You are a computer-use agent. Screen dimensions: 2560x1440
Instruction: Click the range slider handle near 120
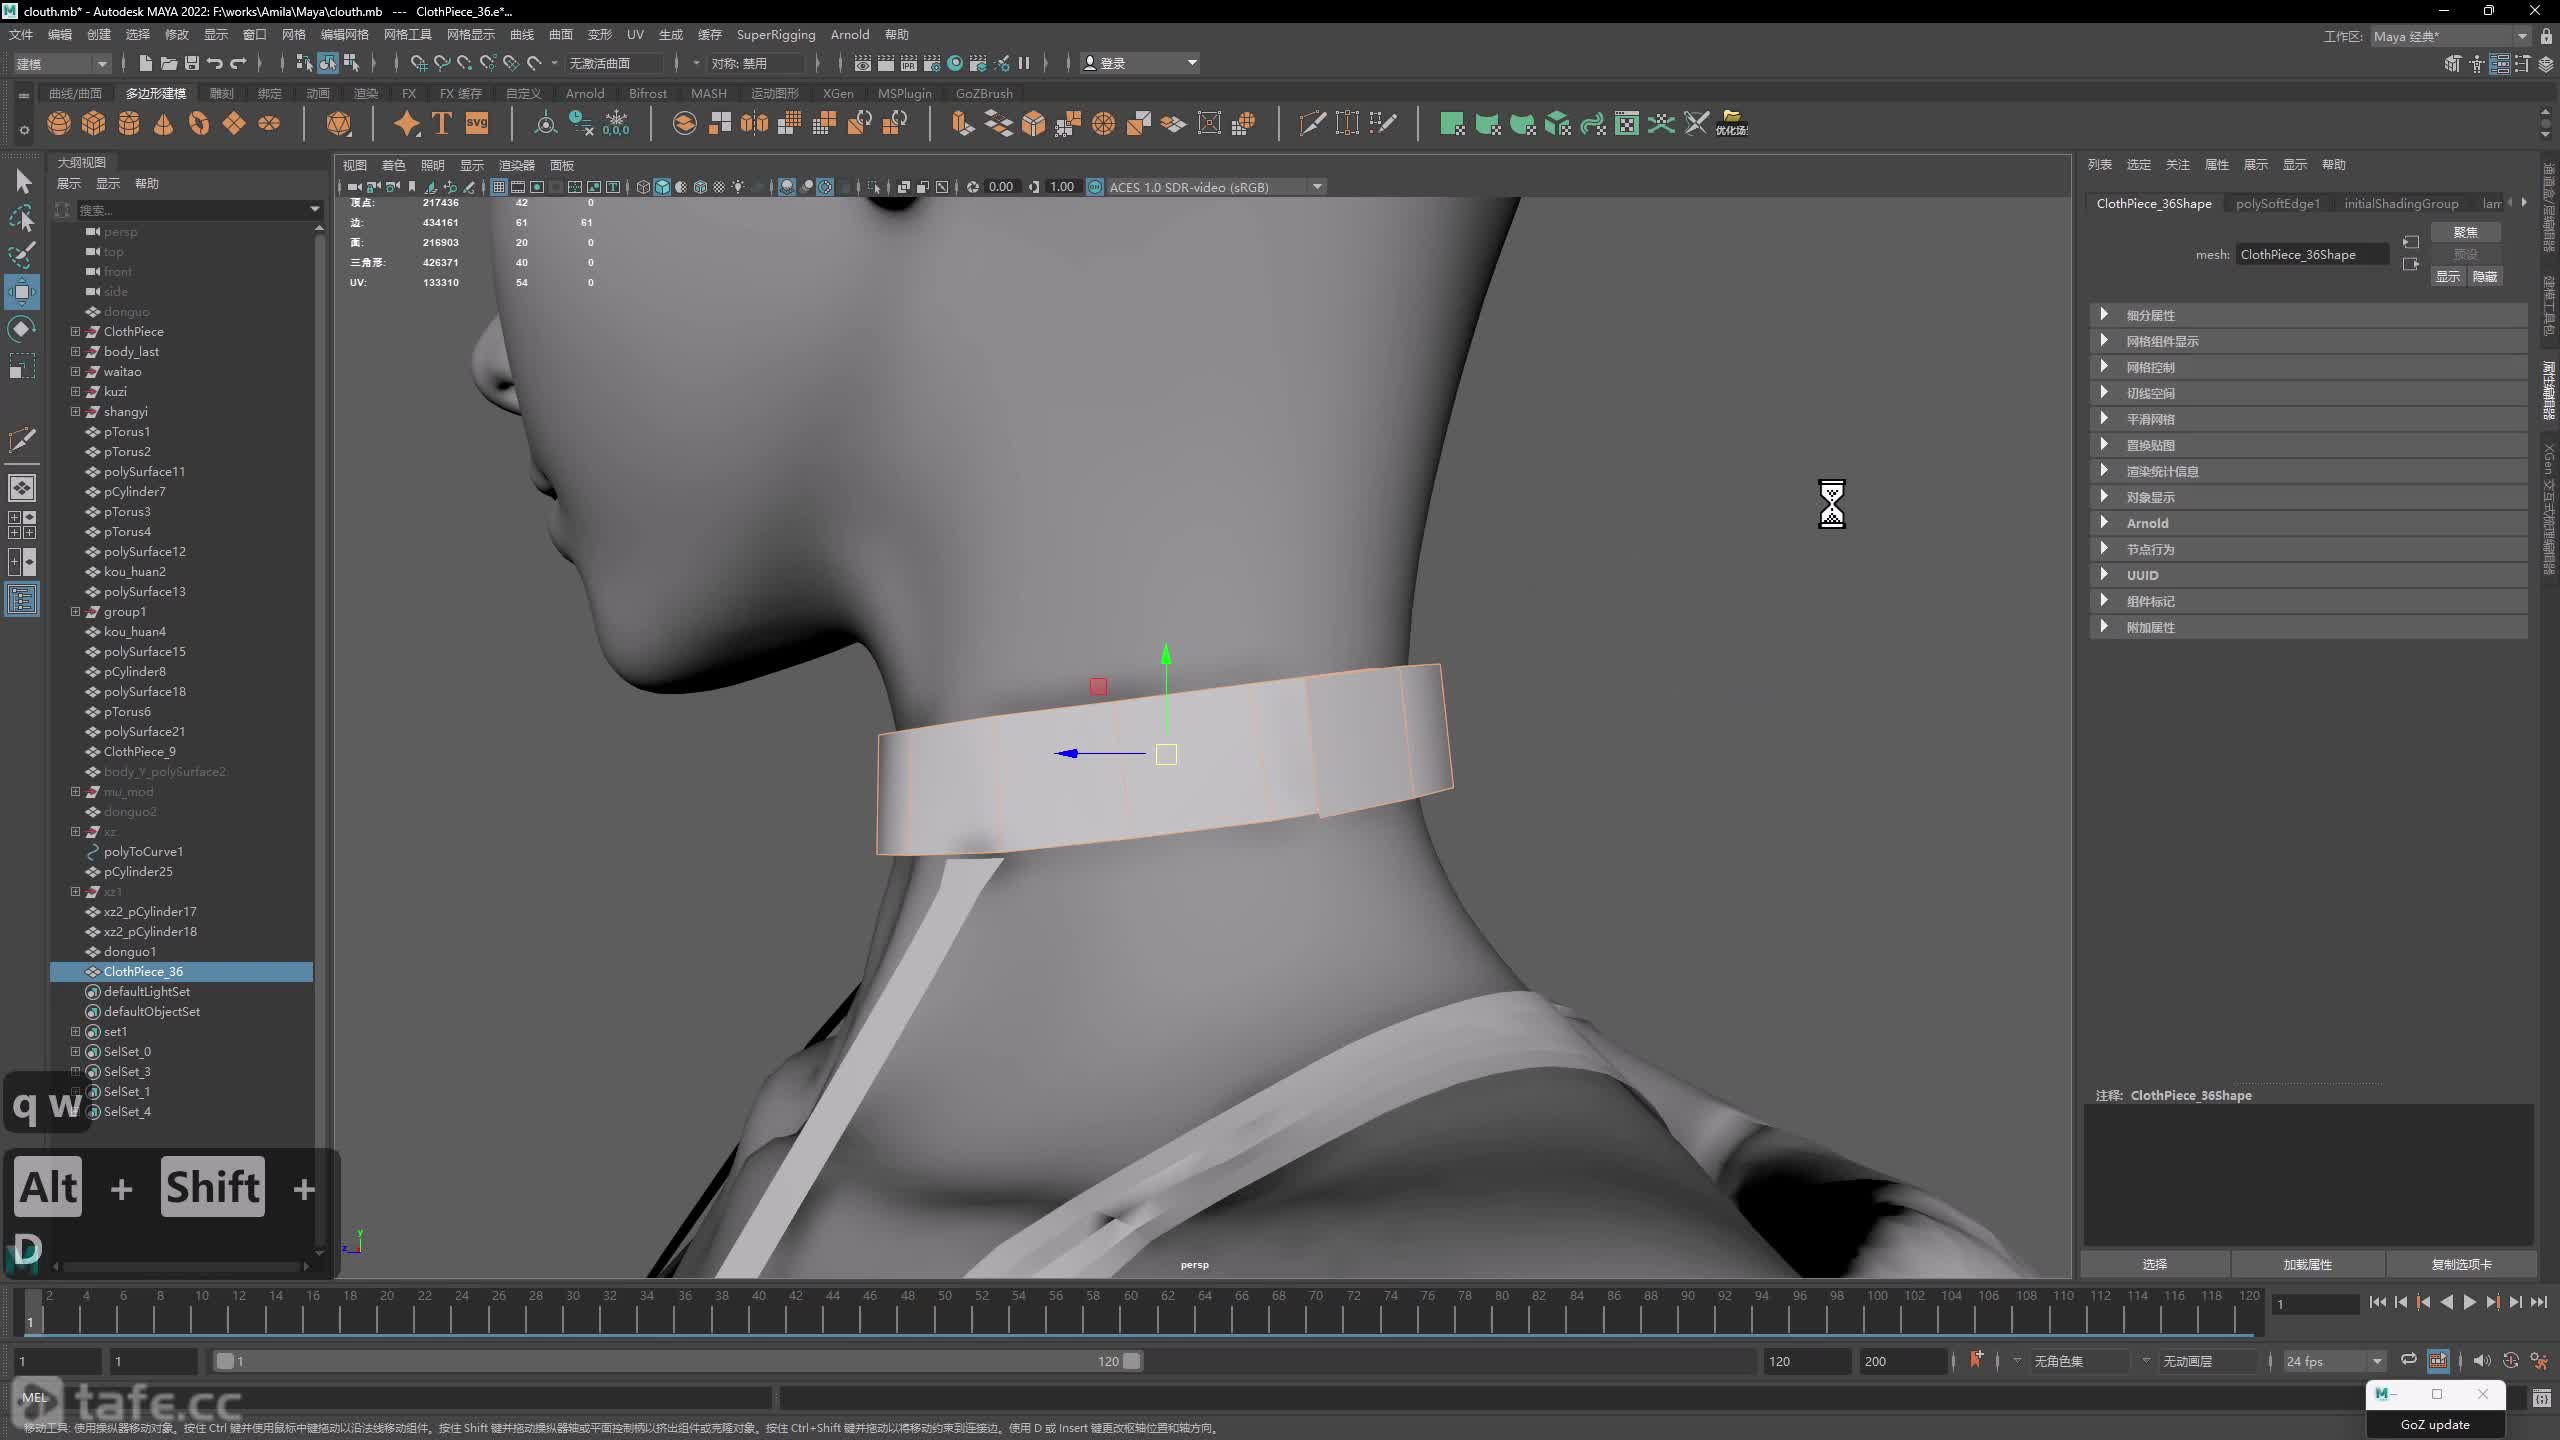tap(1131, 1361)
